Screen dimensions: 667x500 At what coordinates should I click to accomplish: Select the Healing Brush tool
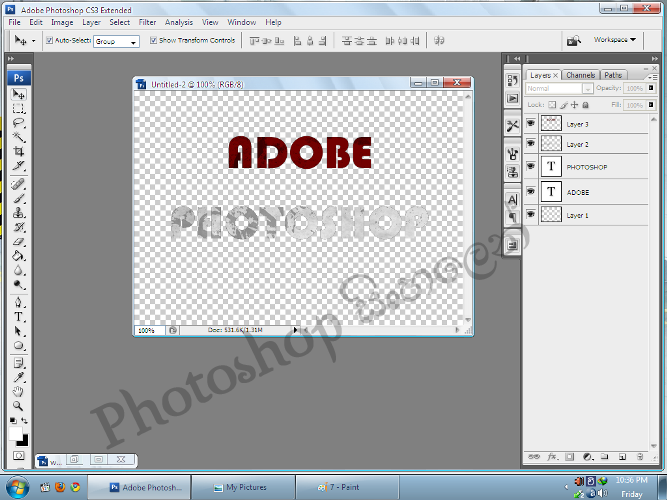[x=19, y=184]
